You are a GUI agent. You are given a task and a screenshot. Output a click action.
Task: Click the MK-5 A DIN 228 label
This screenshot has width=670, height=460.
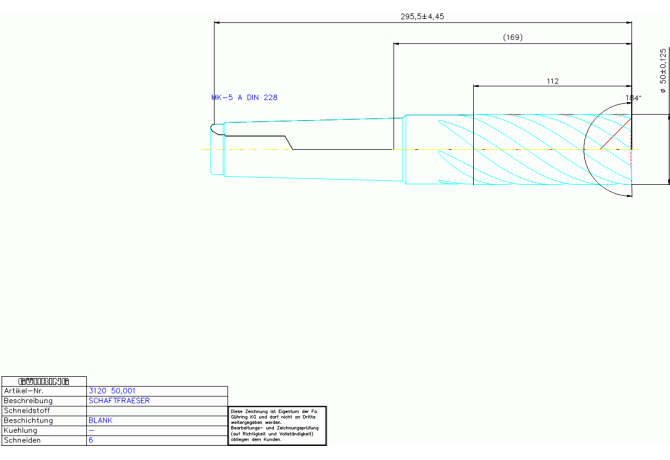point(244,98)
